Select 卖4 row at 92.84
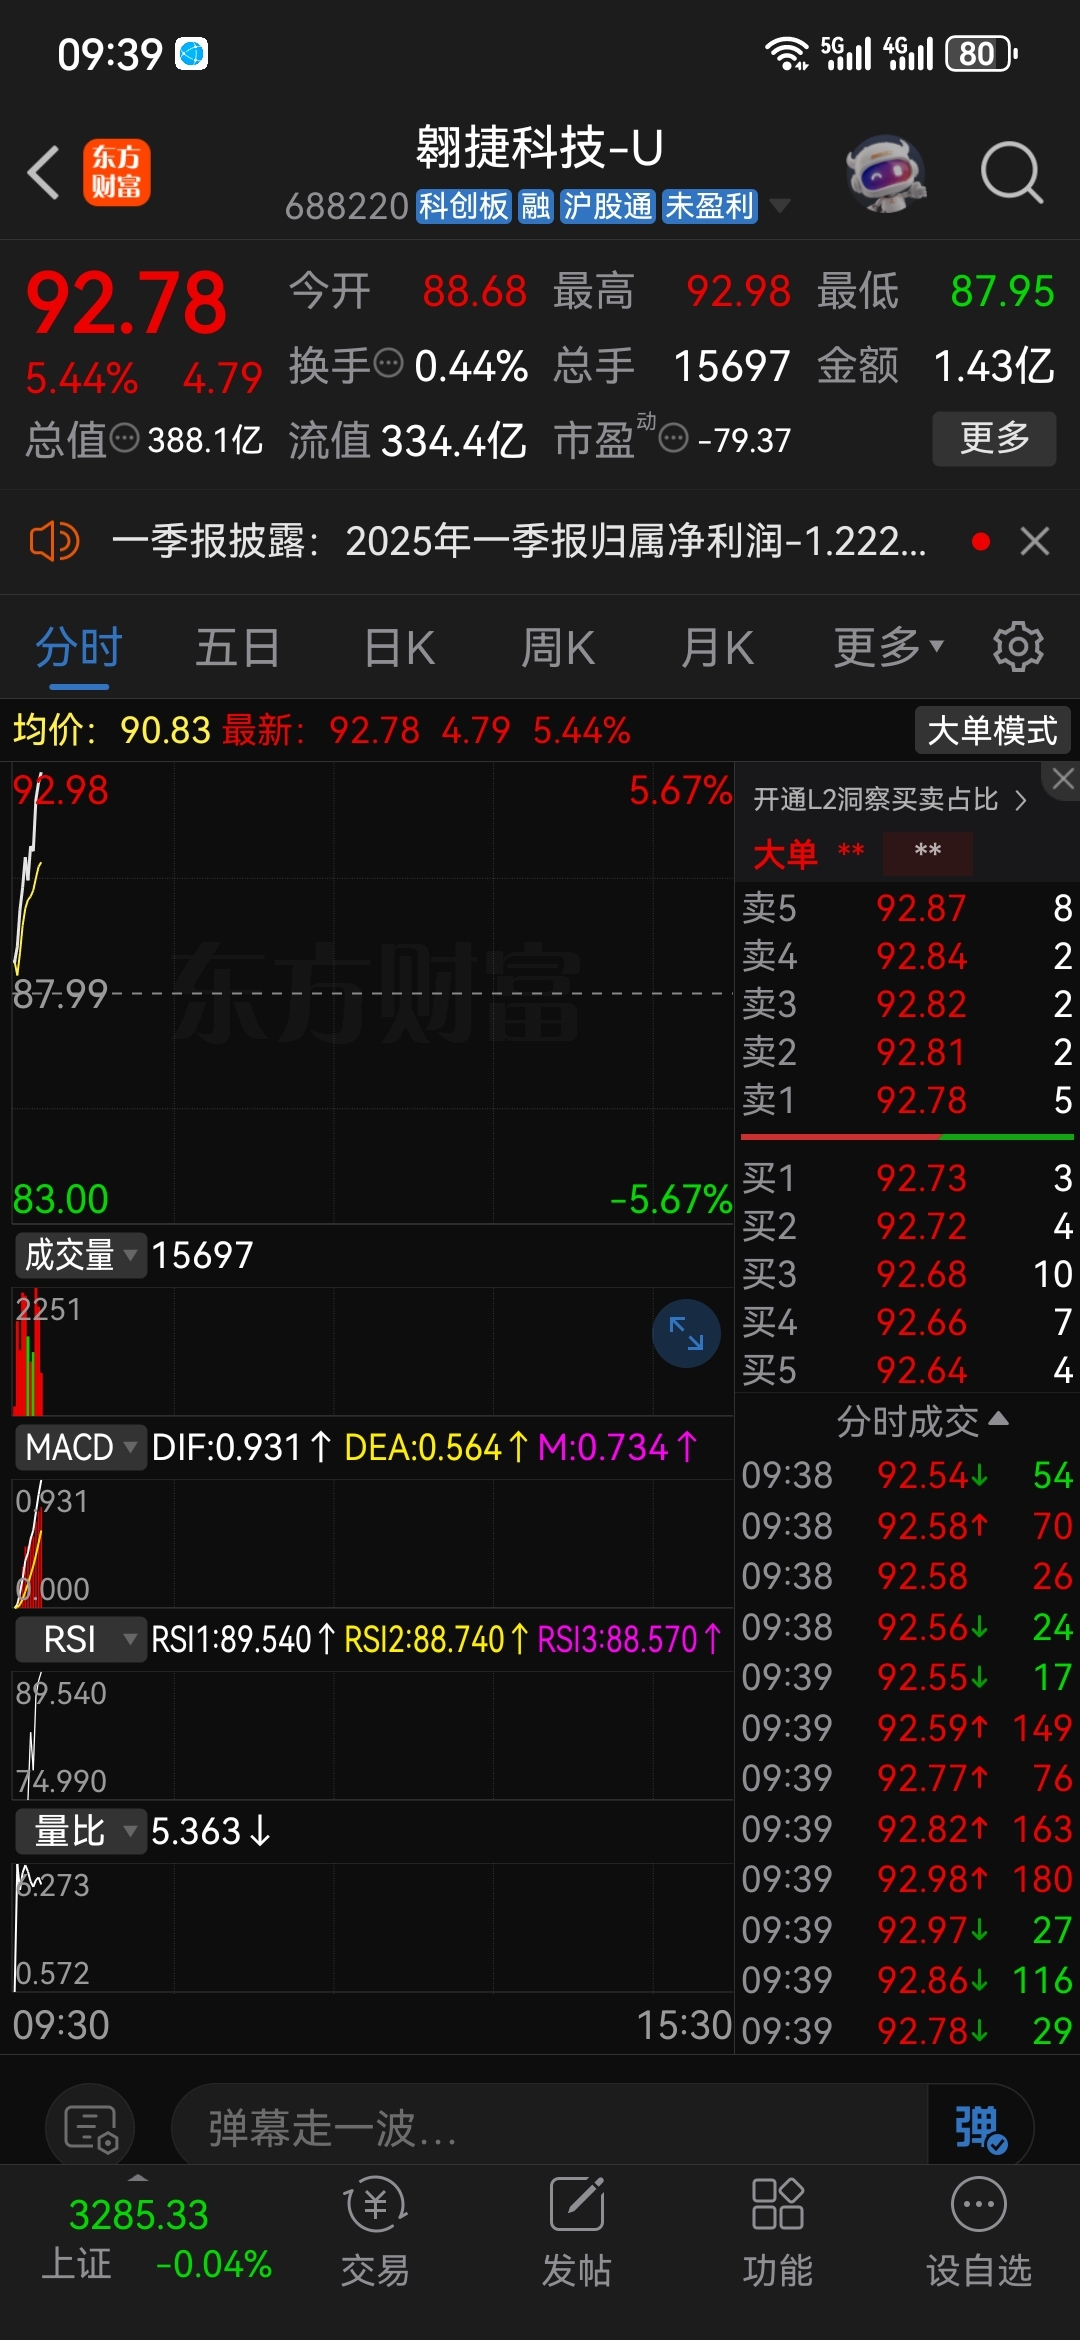Image resolution: width=1080 pixels, height=2340 pixels. coord(907,956)
